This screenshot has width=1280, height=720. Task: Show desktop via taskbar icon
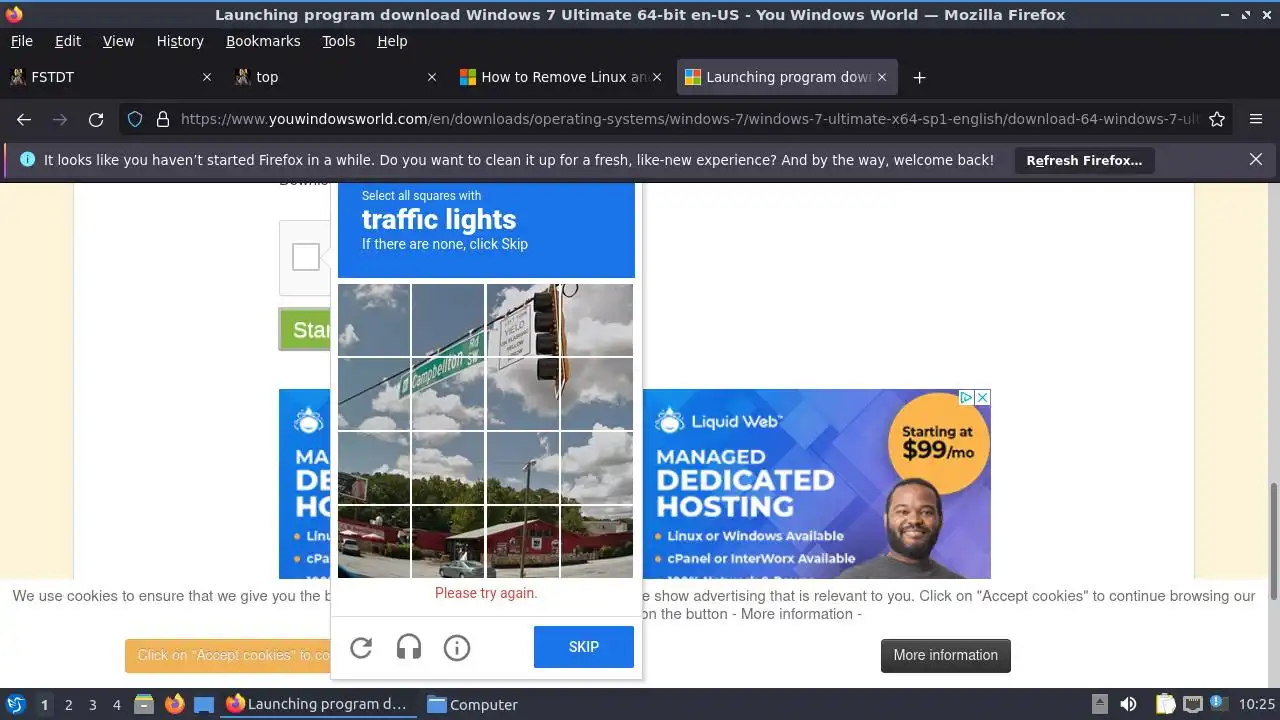[204, 704]
